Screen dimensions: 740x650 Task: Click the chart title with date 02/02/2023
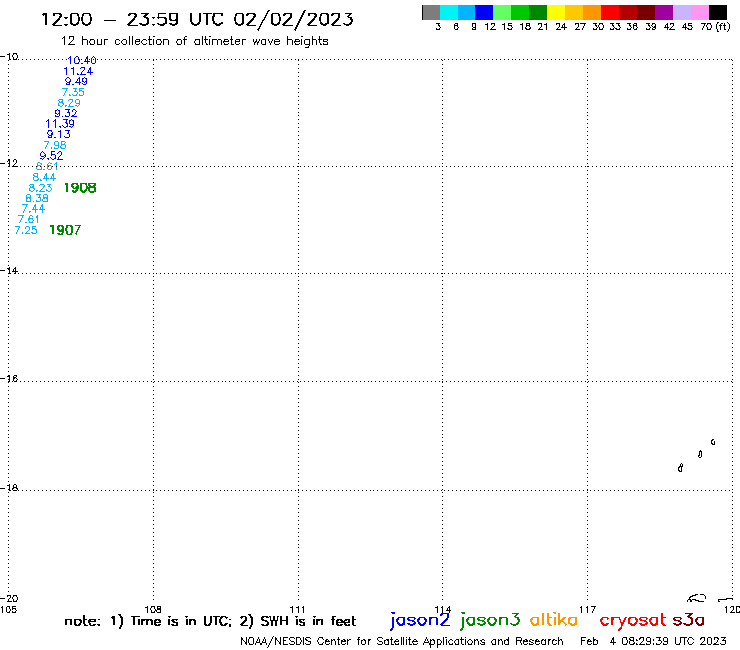pyautogui.click(x=197, y=19)
